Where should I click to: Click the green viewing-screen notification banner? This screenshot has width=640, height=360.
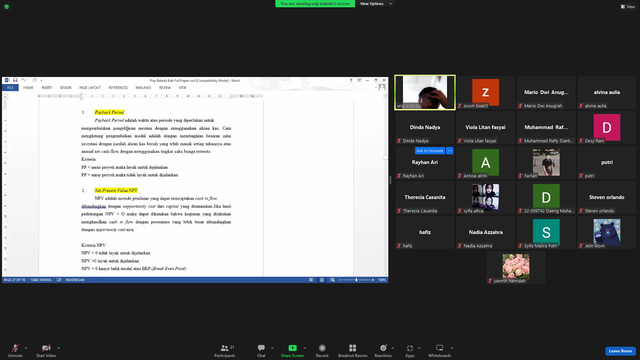315,4
